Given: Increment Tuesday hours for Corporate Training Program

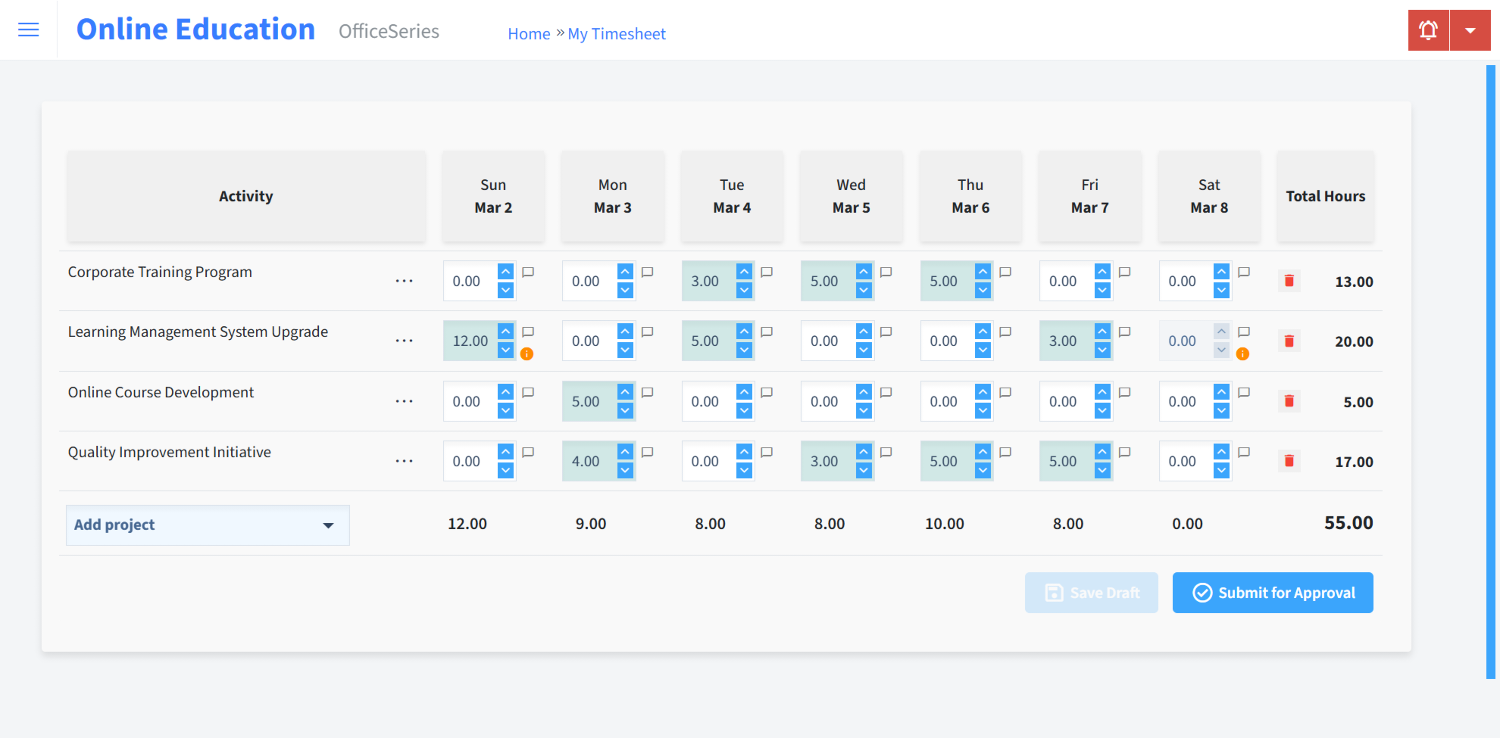Looking at the screenshot, I should click(742, 273).
